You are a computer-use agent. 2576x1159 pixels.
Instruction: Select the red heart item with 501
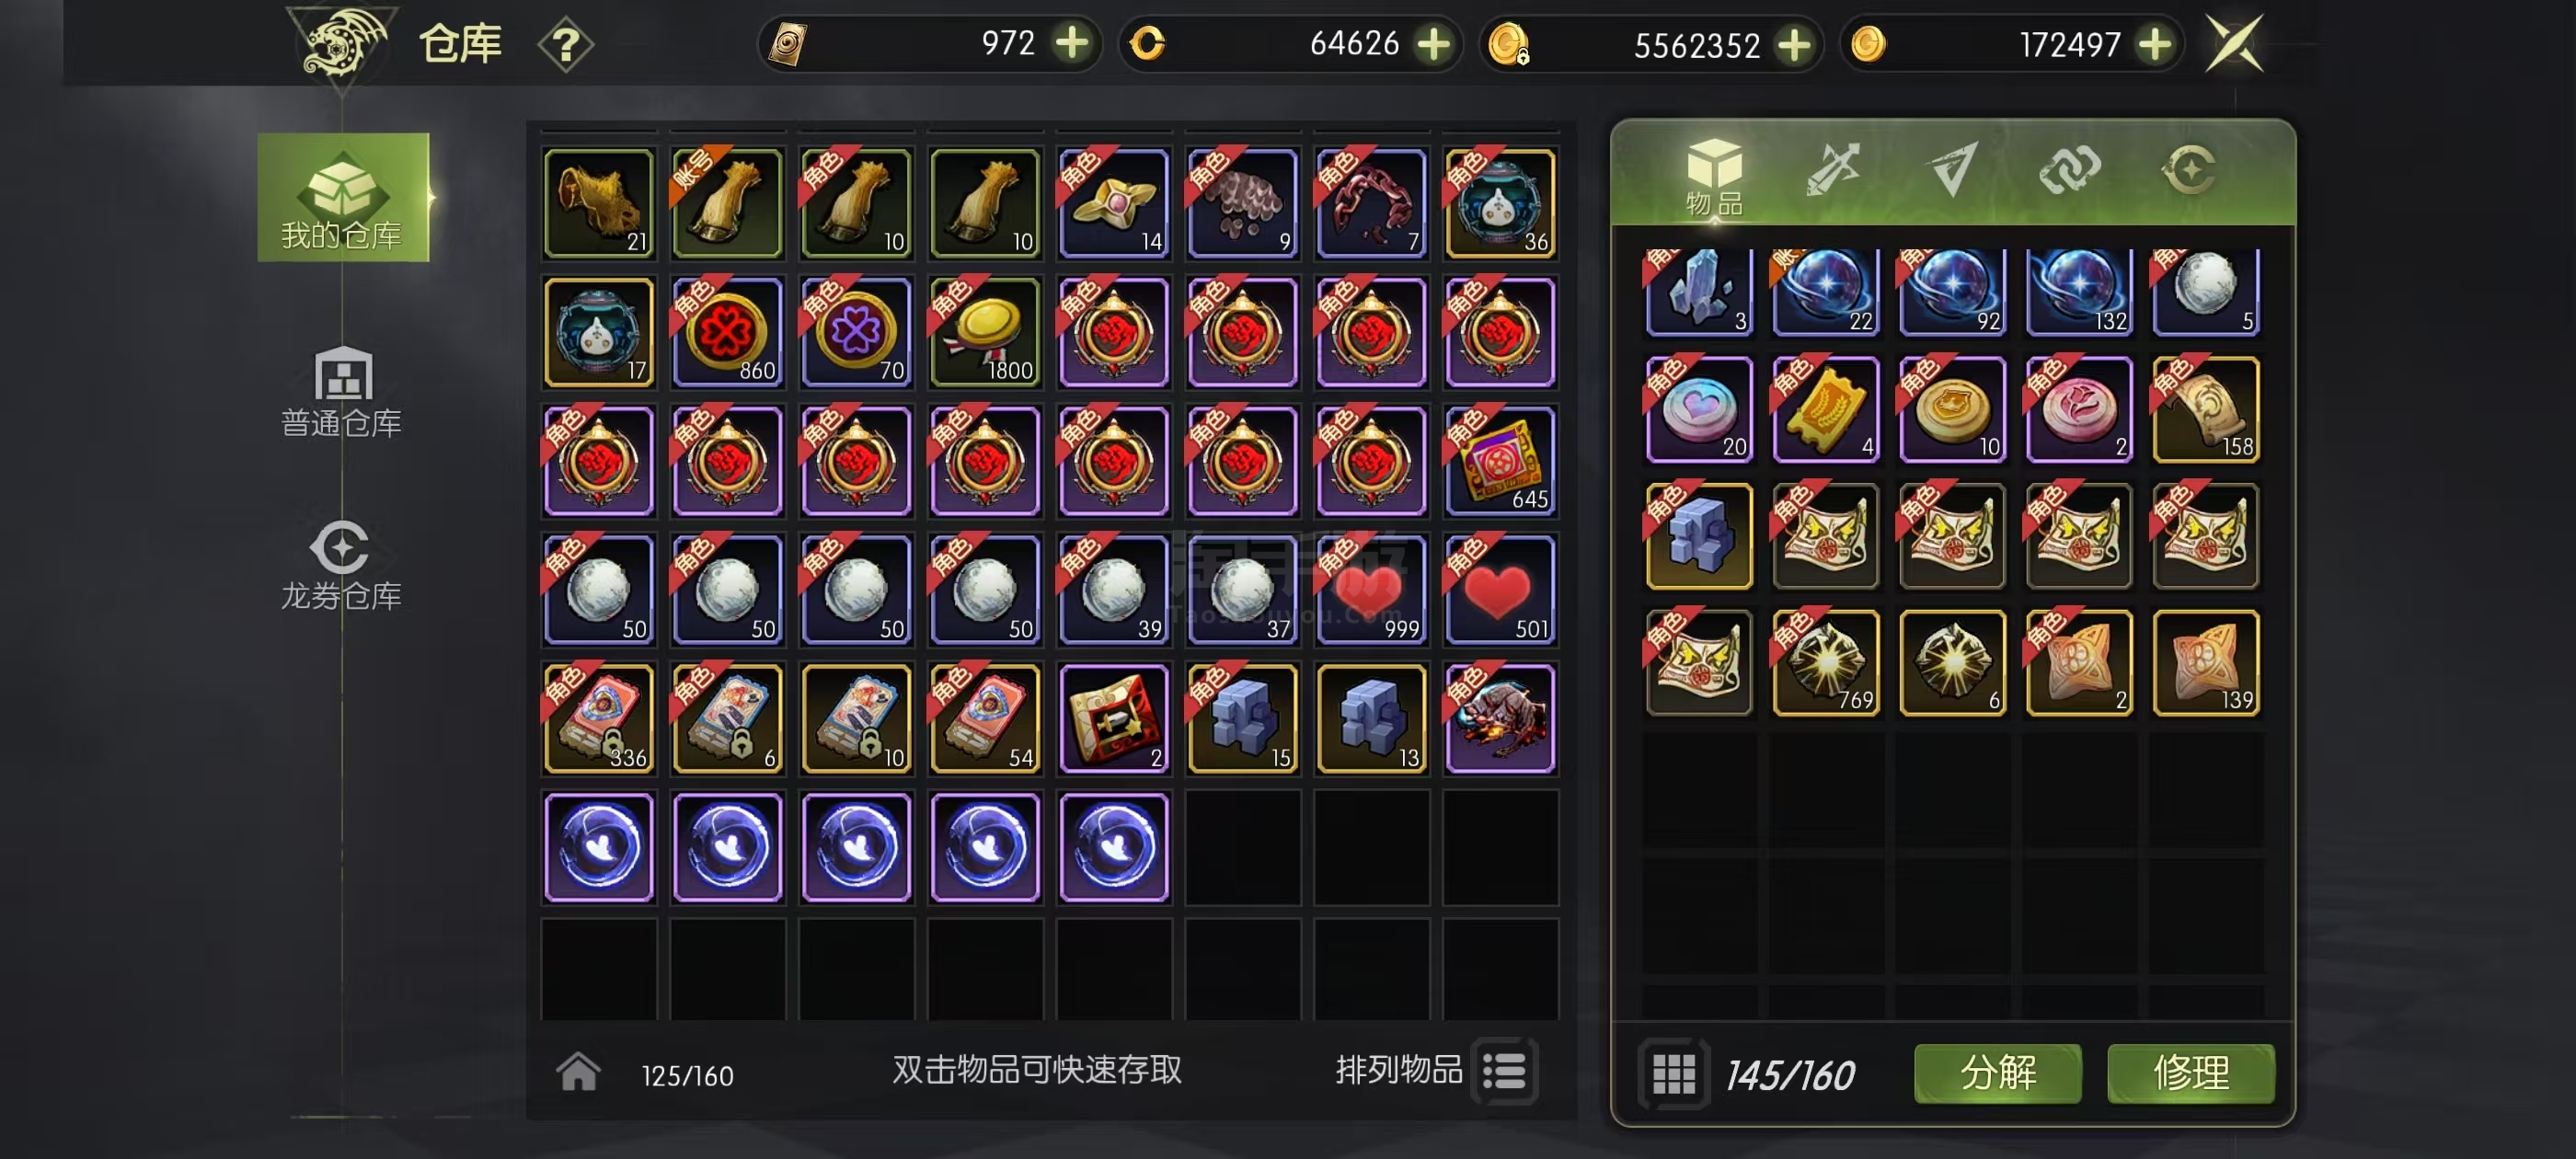coord(1500,590)
